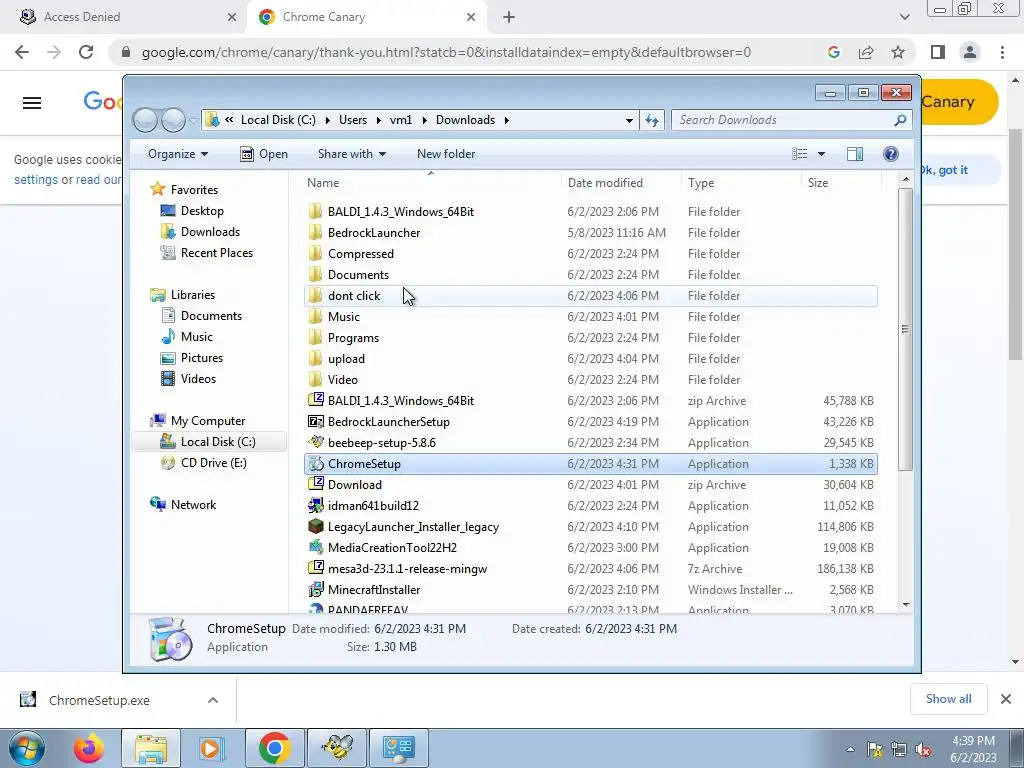Open the Organize dropdown menu
Screen dimensions: 1024x768
click(178, 154)
